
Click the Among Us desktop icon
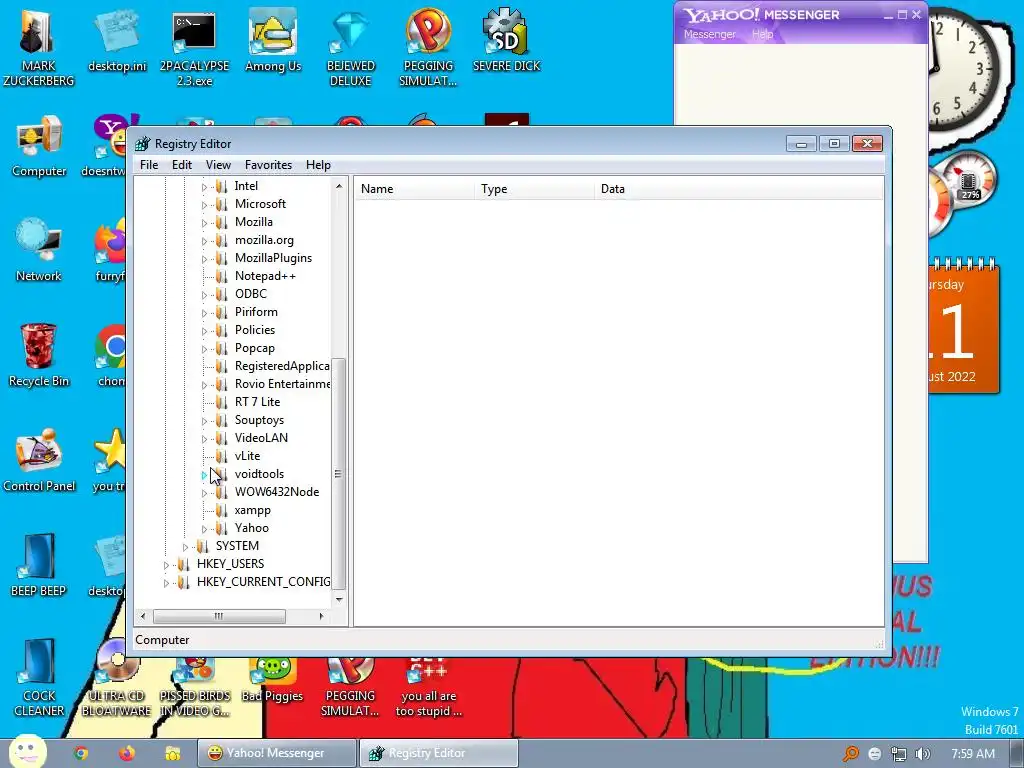click(273, 40)
